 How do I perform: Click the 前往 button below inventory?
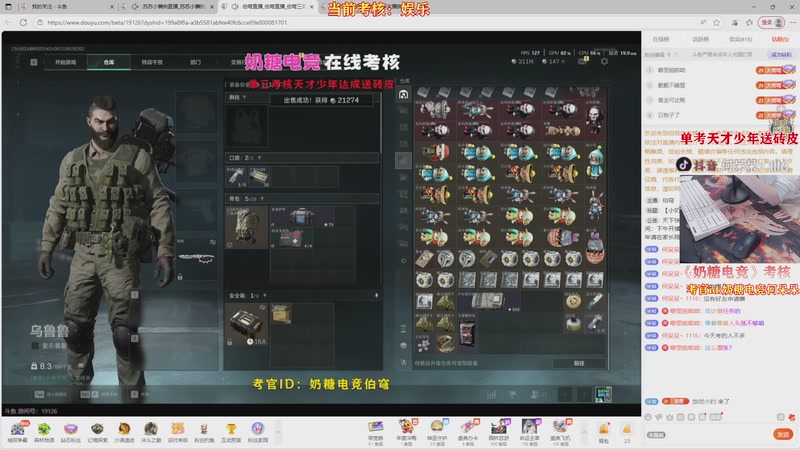[579, 363]
